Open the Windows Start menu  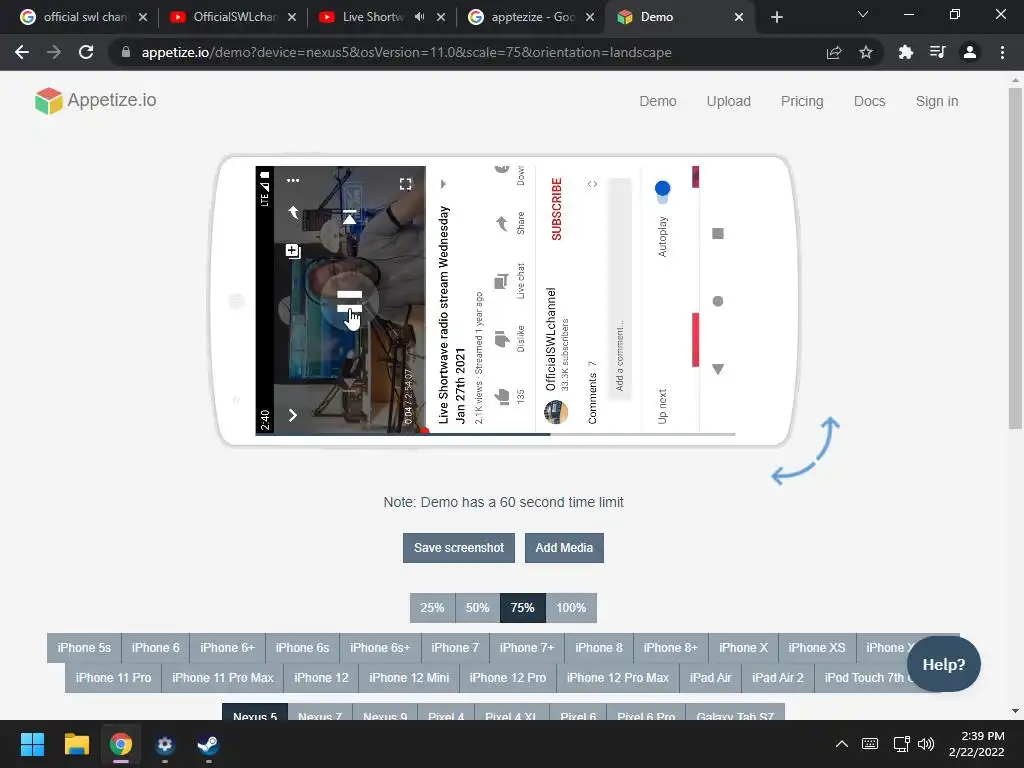point(32,744)
